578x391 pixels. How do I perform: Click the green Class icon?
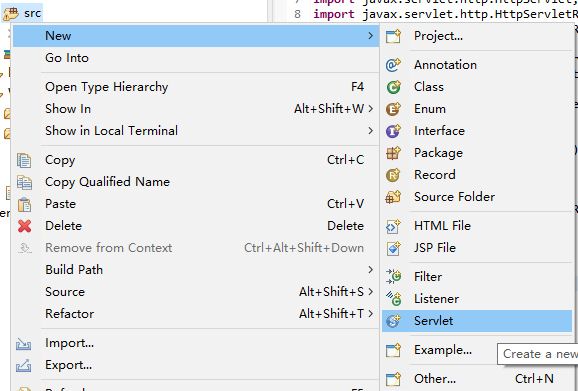[393, 87]
